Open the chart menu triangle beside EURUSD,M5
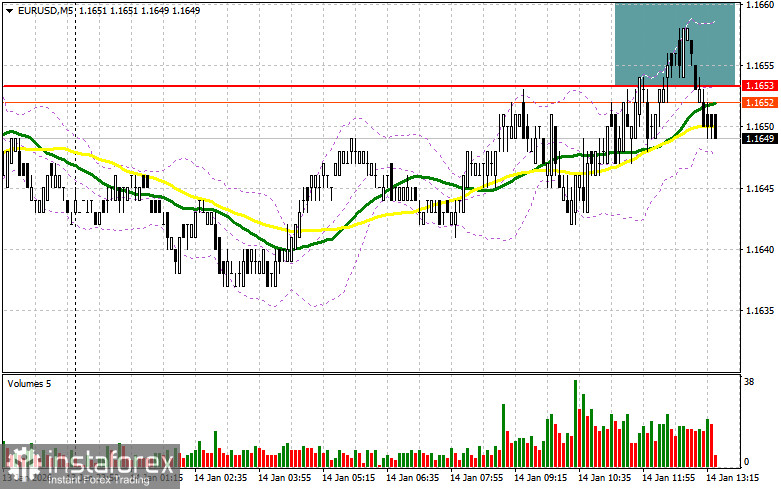 pyautogui.click(x=9, y=10)
